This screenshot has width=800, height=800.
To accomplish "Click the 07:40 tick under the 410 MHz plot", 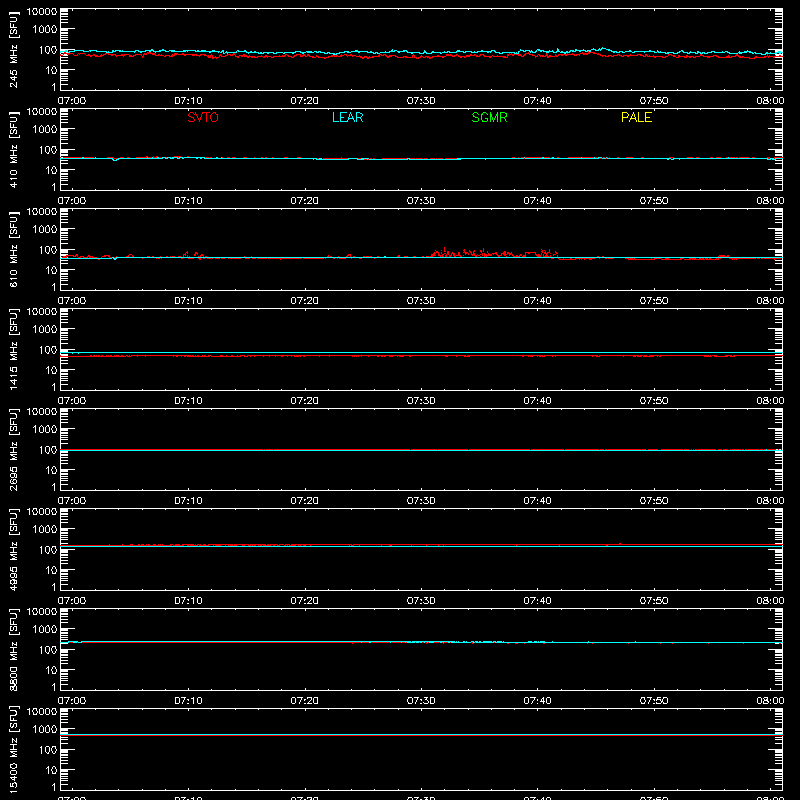I will 537,201.
